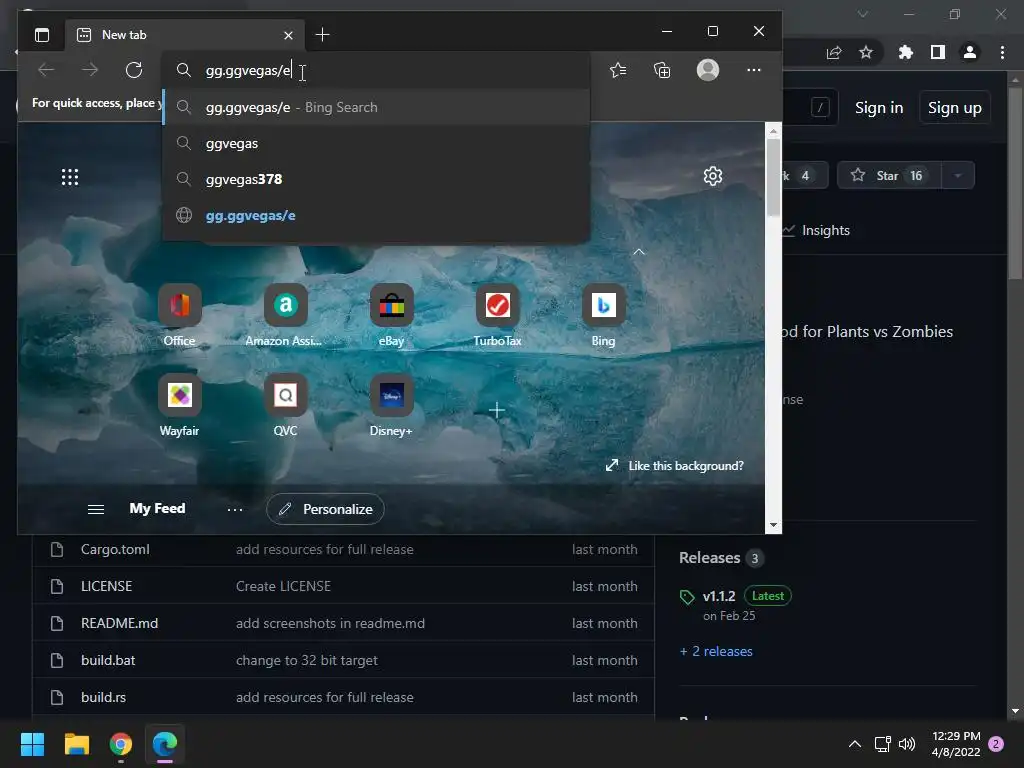Open Edge Favorites star icon
The image size is (1024, 768).
618,70
